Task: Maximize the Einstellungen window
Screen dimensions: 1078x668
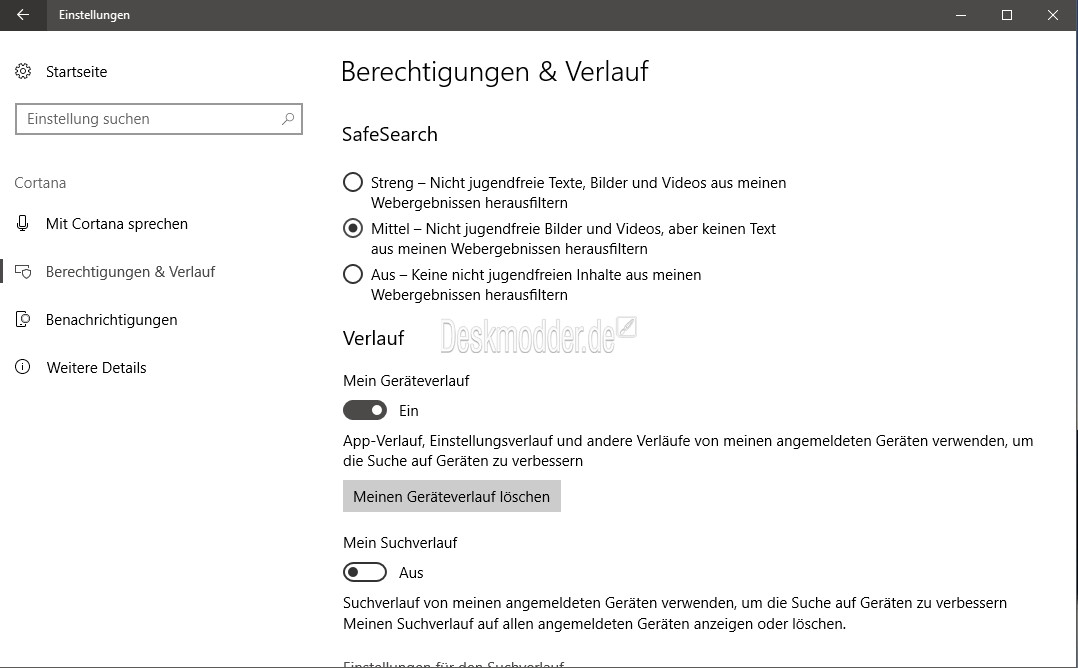Action: pyautogui.click(x=1007, y=15)
